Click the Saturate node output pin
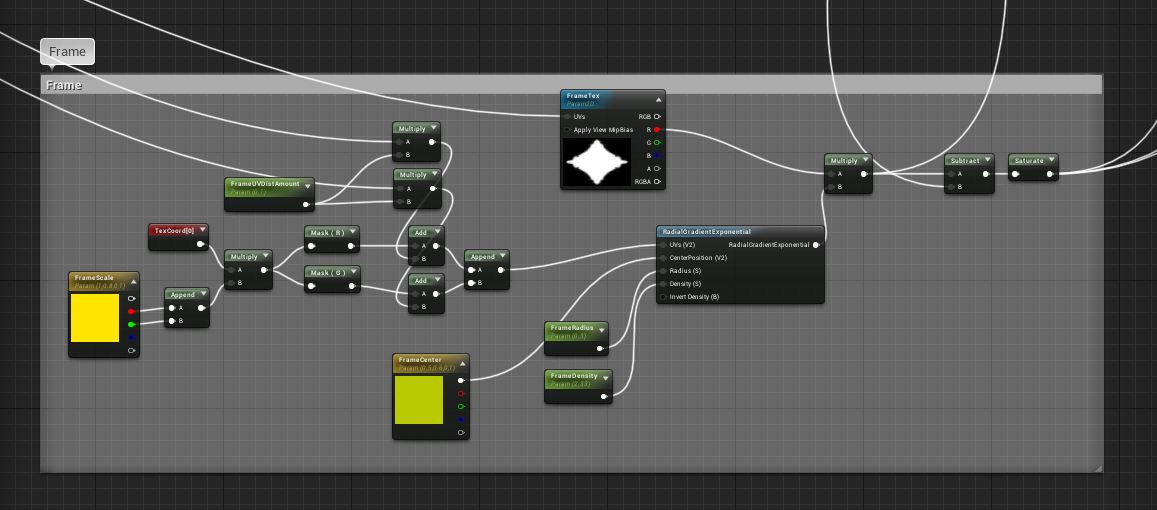The image size is (1157, 510). tap(1050, 174)
